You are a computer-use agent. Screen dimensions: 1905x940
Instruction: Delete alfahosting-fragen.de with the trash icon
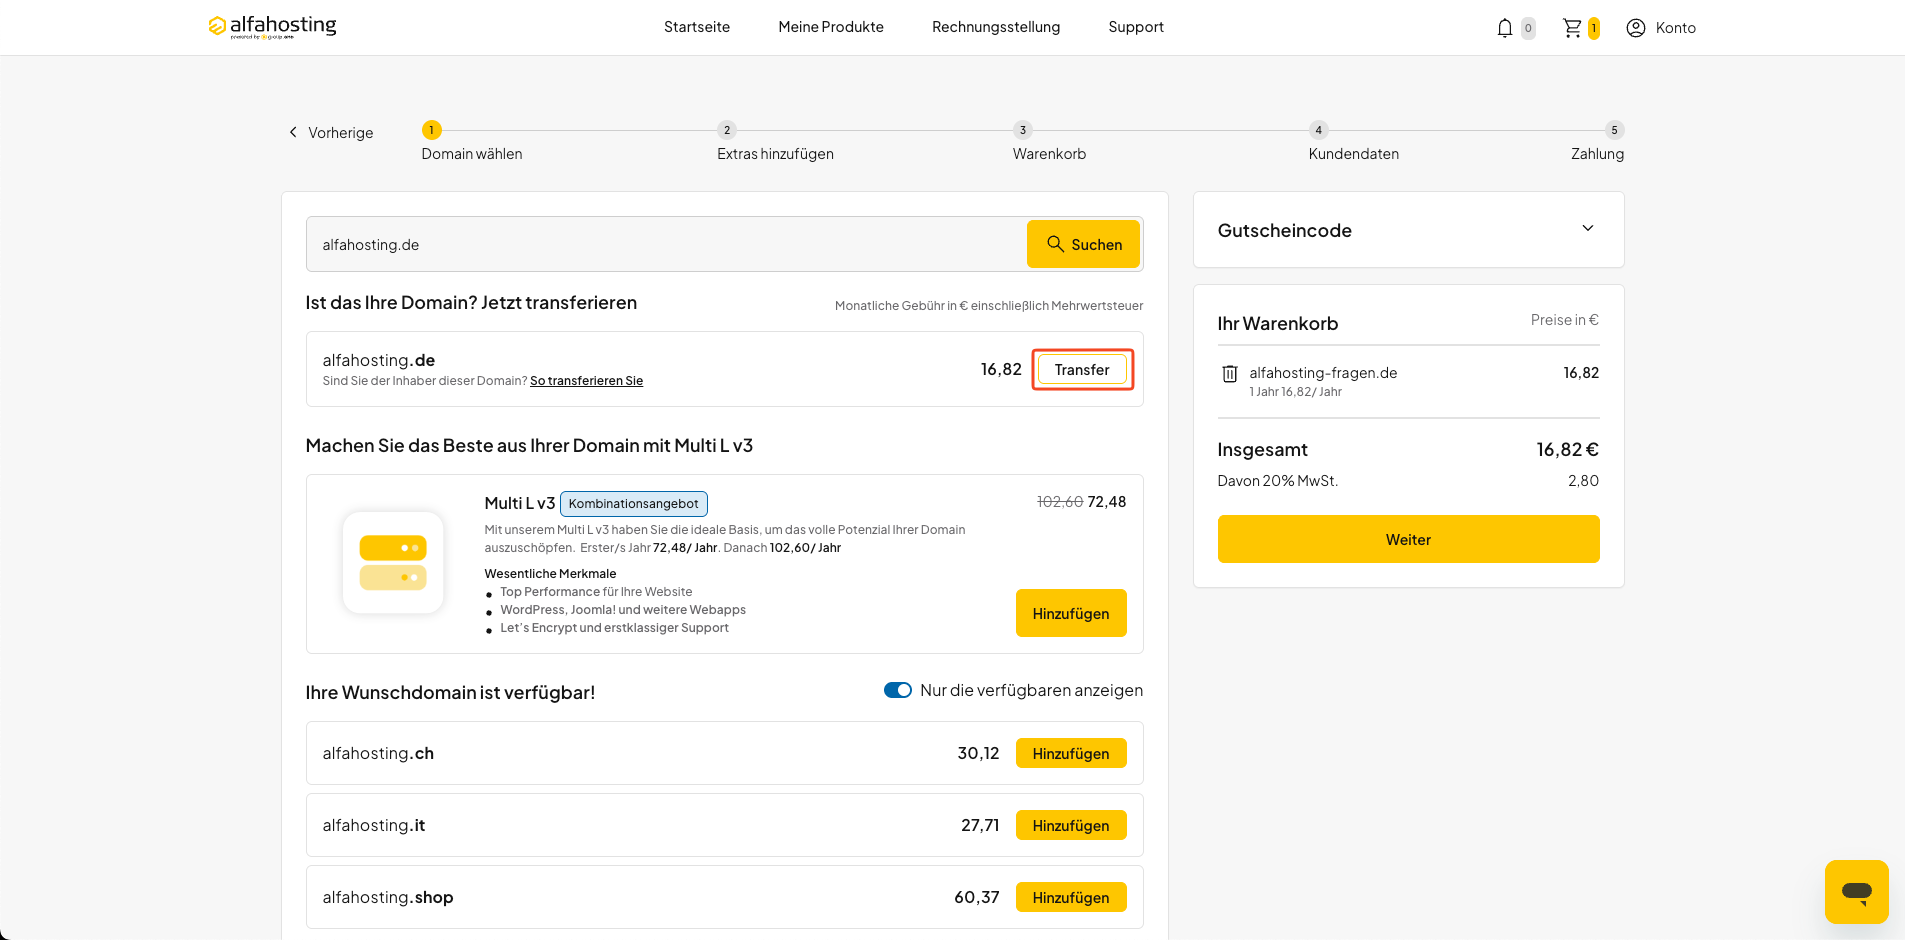click(1230, 374)
